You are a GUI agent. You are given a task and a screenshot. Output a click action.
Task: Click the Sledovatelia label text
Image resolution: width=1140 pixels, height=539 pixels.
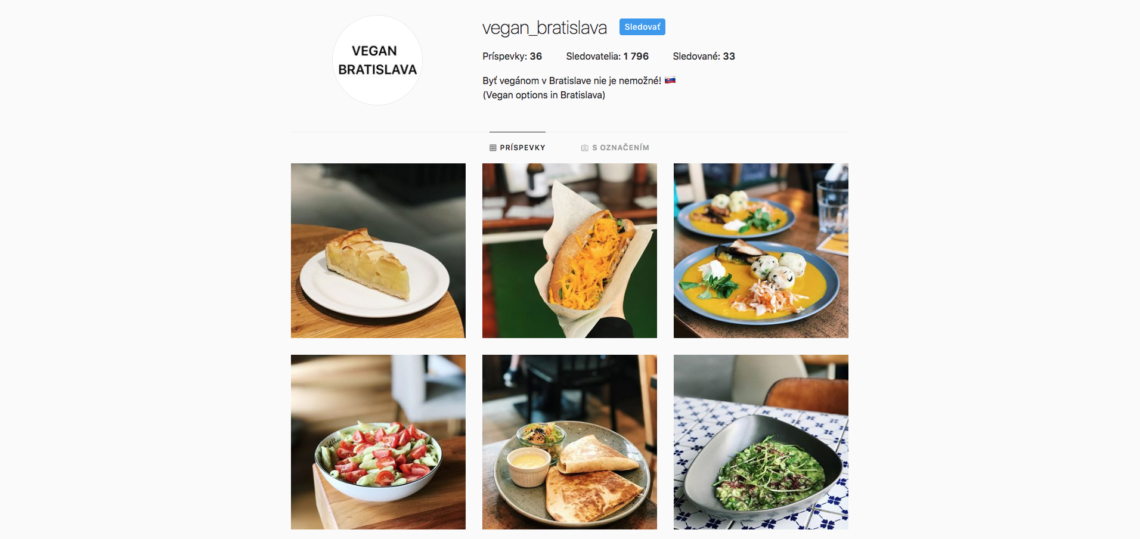click(x=593, y=56)
